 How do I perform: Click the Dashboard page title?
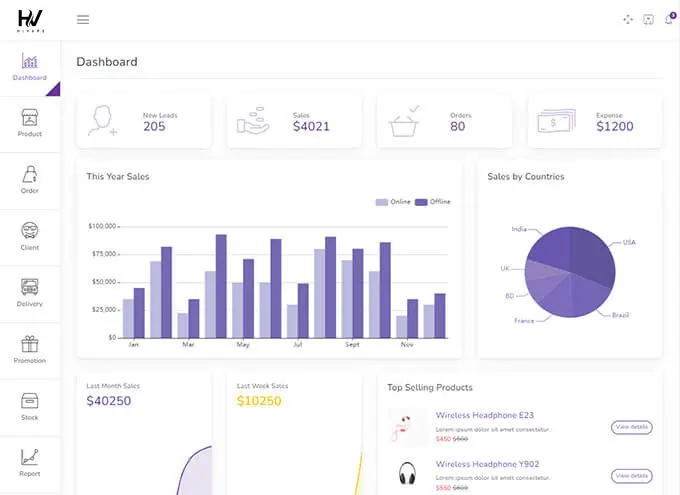tap(107, 62)
